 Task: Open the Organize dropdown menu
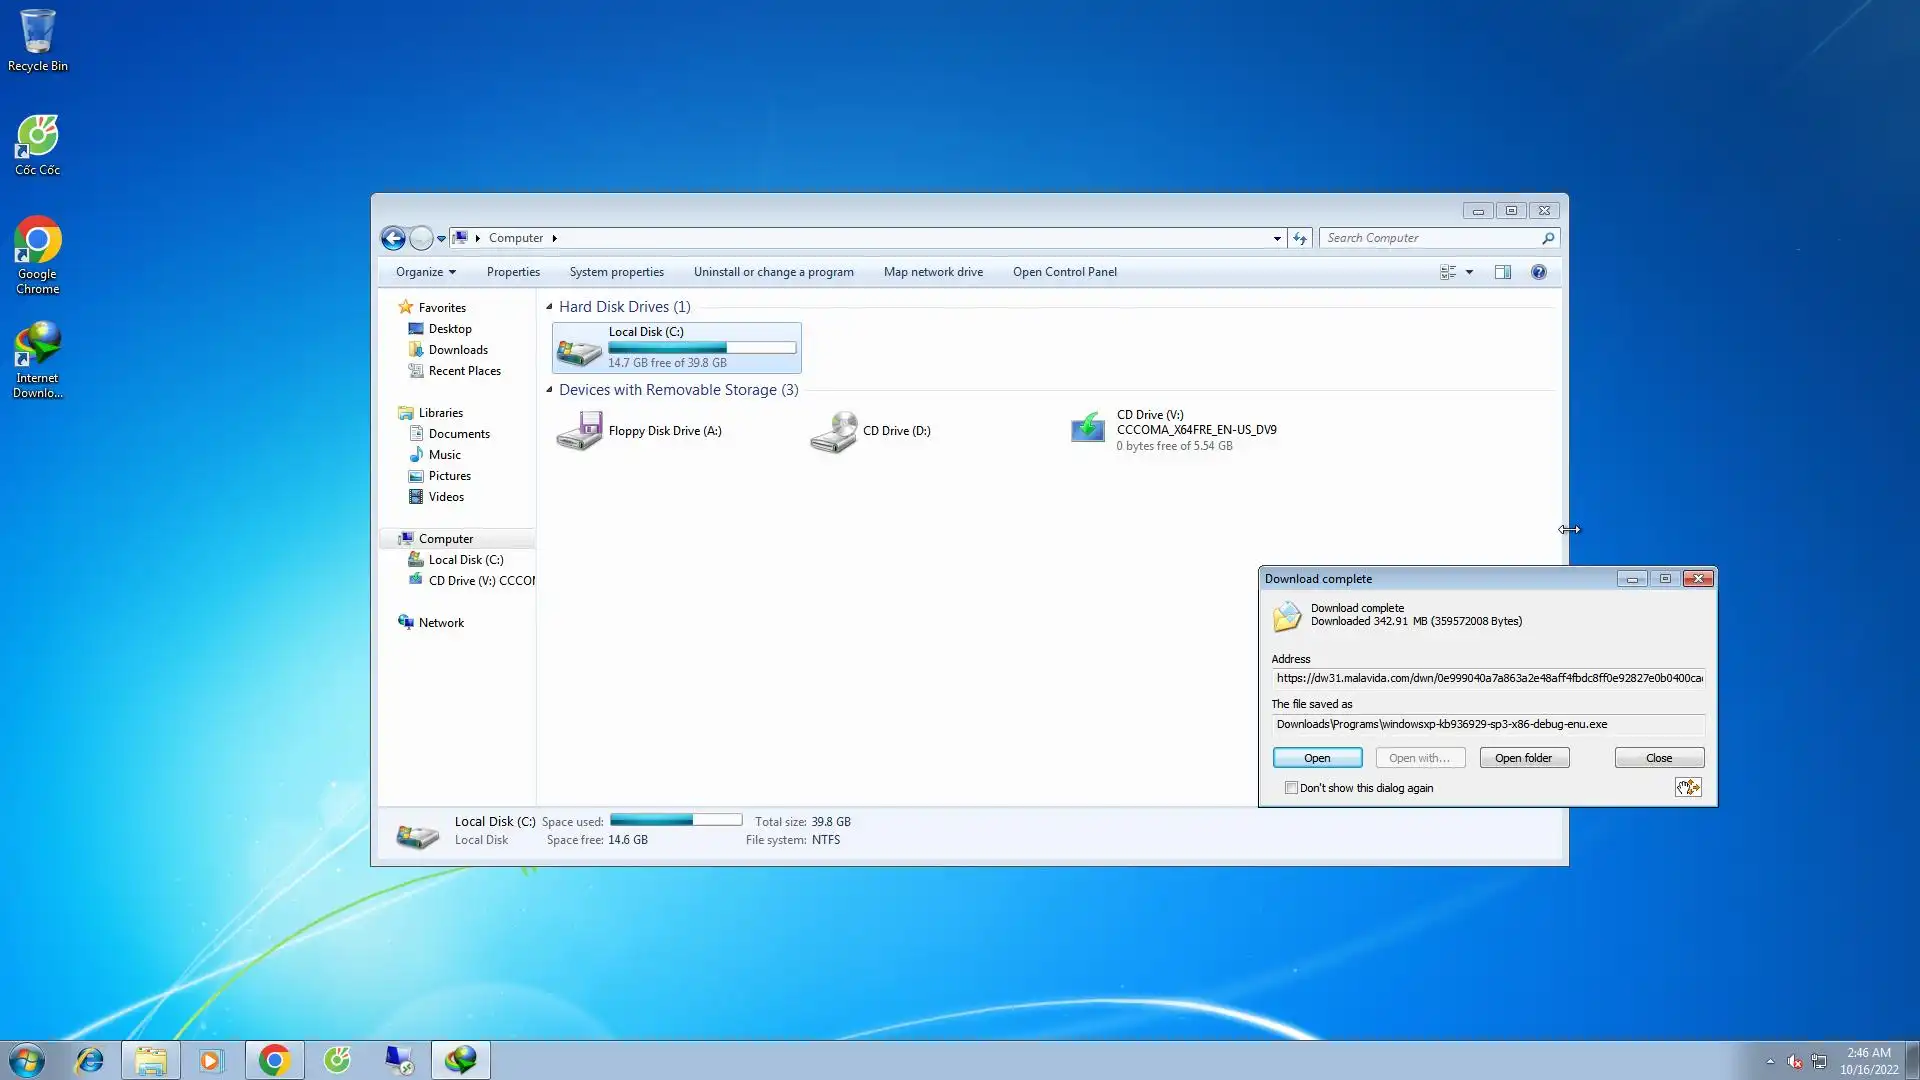425,272
